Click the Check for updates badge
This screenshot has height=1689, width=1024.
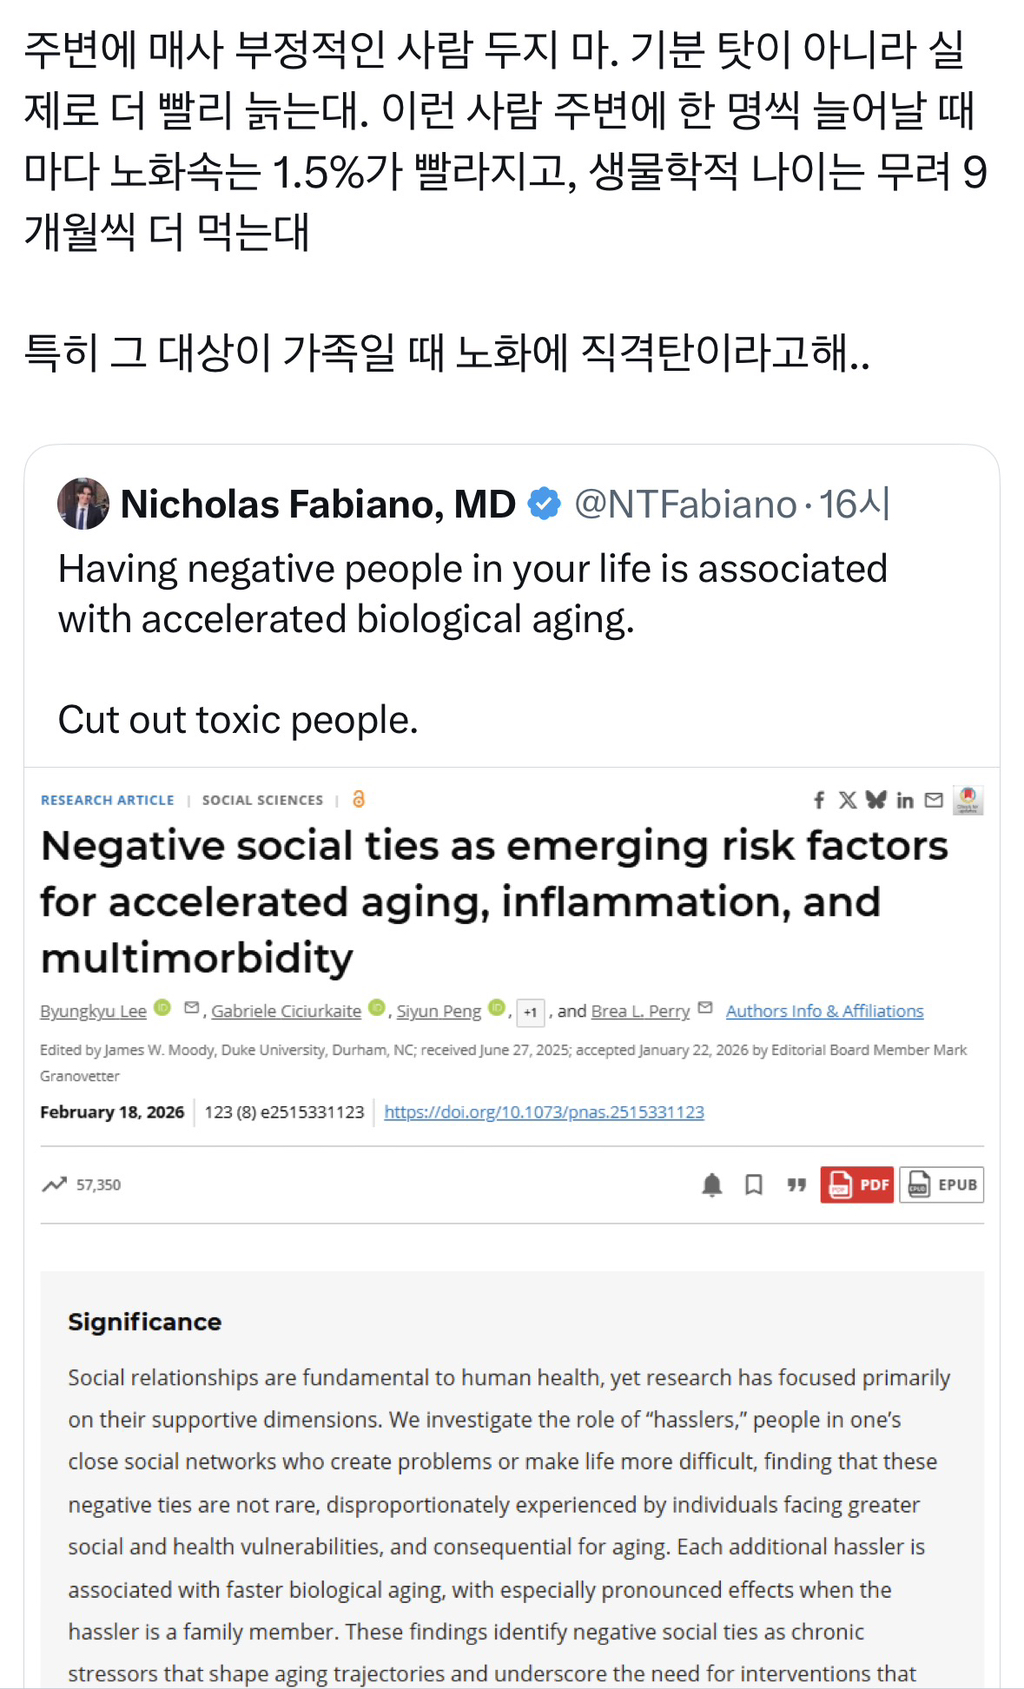[968, 800]
